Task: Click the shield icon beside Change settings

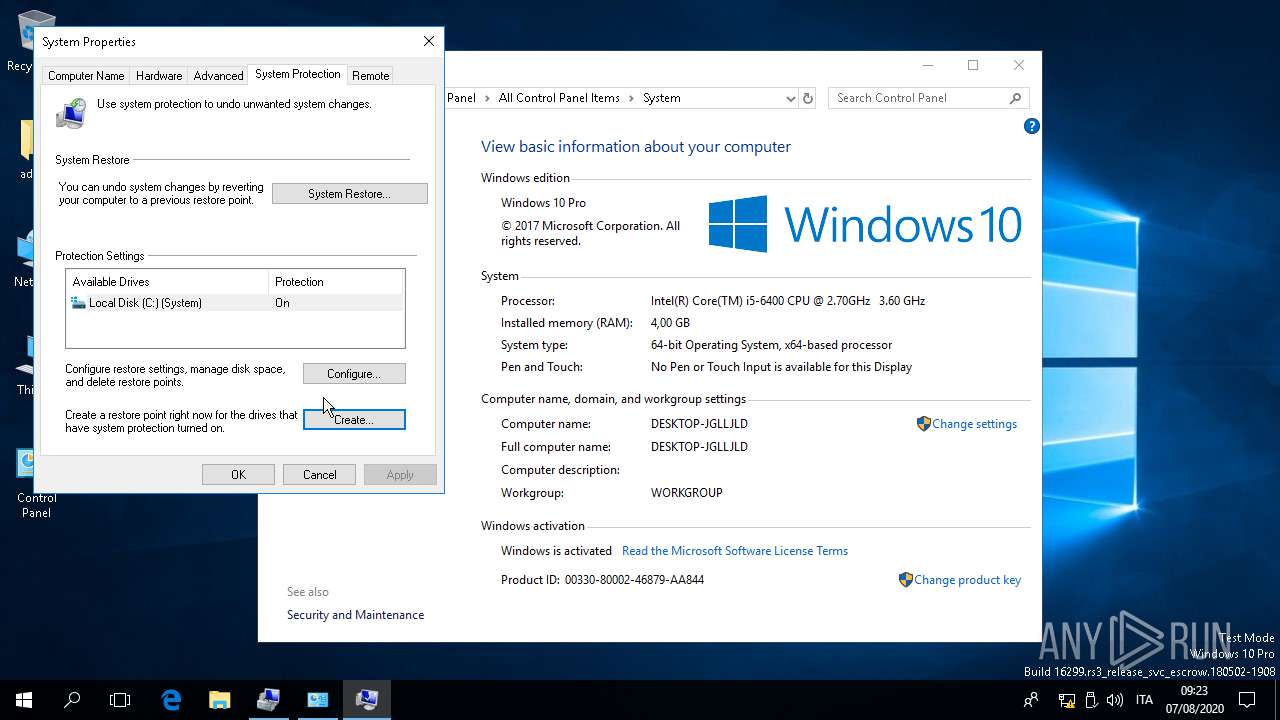Action: 923,424
